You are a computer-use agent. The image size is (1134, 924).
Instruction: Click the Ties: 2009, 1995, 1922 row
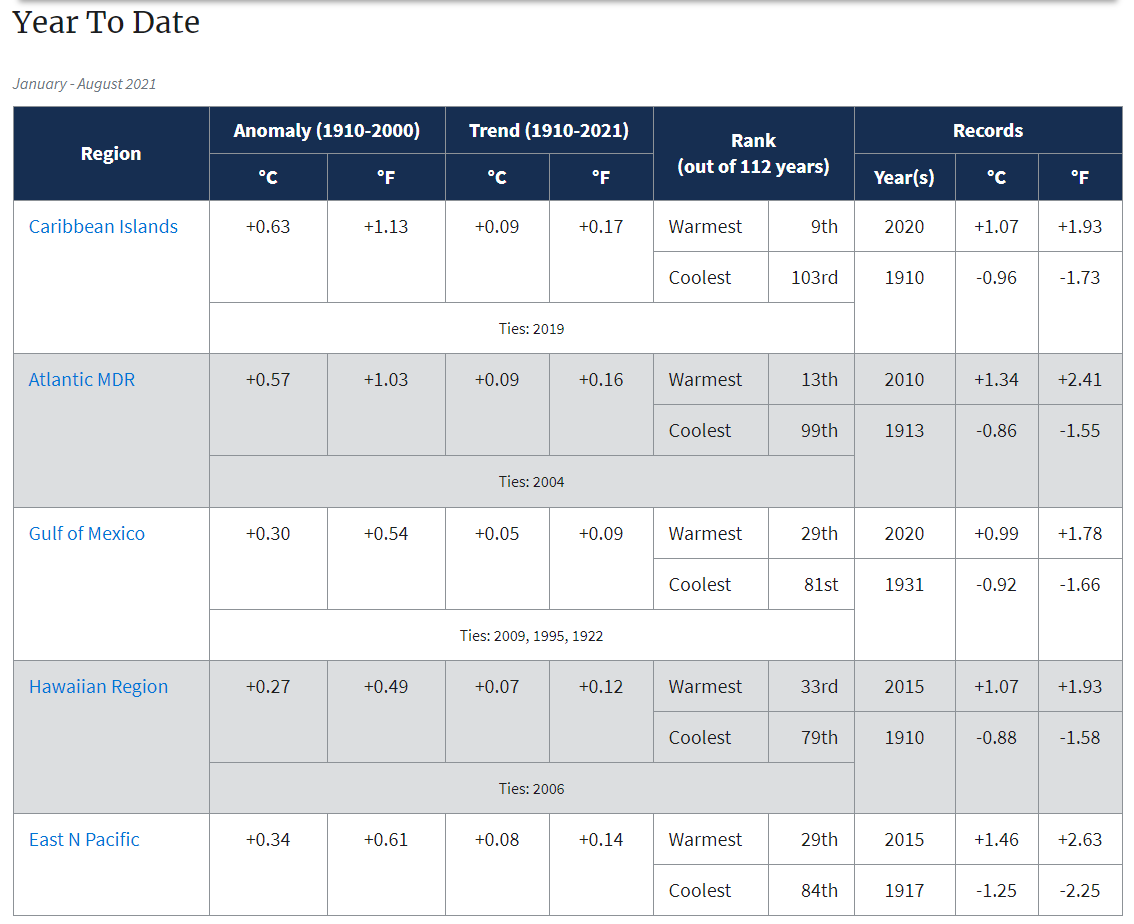531,636
